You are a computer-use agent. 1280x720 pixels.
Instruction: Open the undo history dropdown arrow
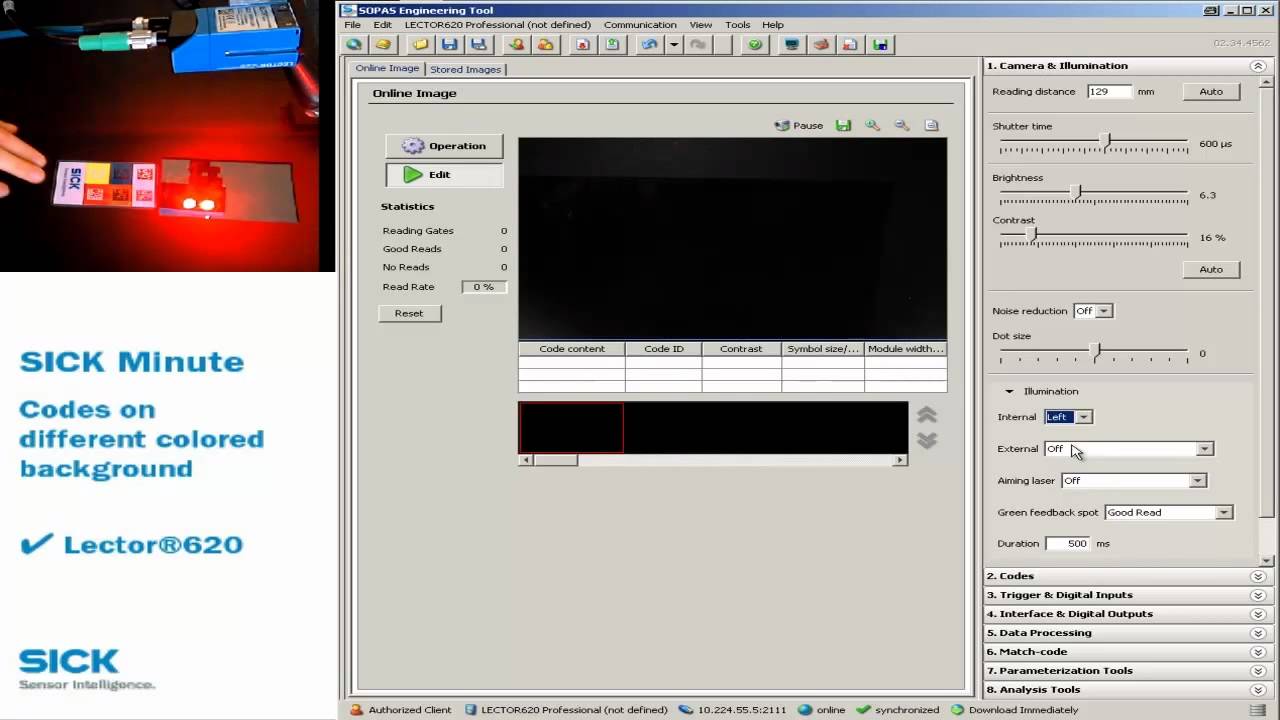pos(674,44)
